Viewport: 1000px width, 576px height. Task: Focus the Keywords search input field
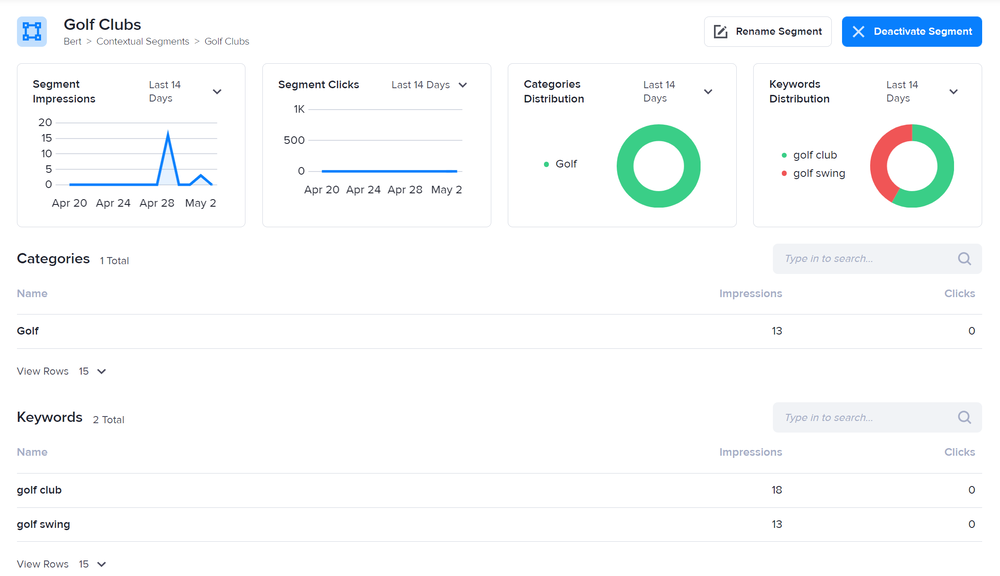coord(860,418)
